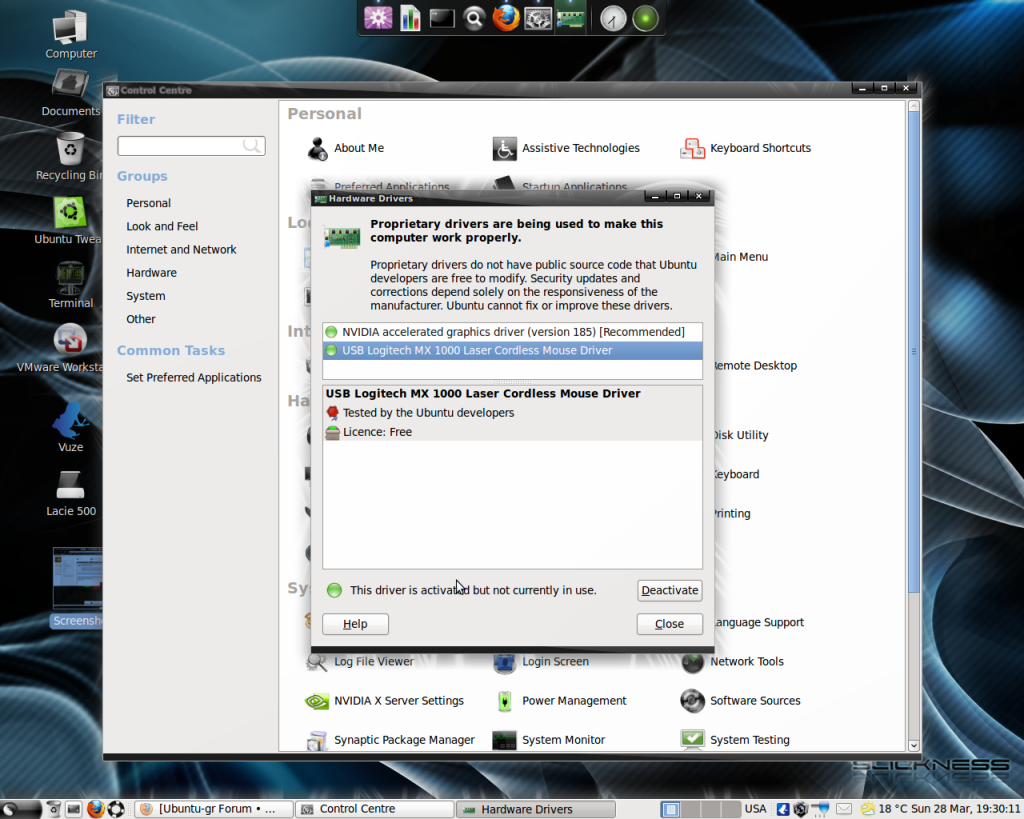The height and width of the screenshot is (819, 1024).
Task: Select USB Logitech MX 1000 driver row
Action: pos(513,351)
